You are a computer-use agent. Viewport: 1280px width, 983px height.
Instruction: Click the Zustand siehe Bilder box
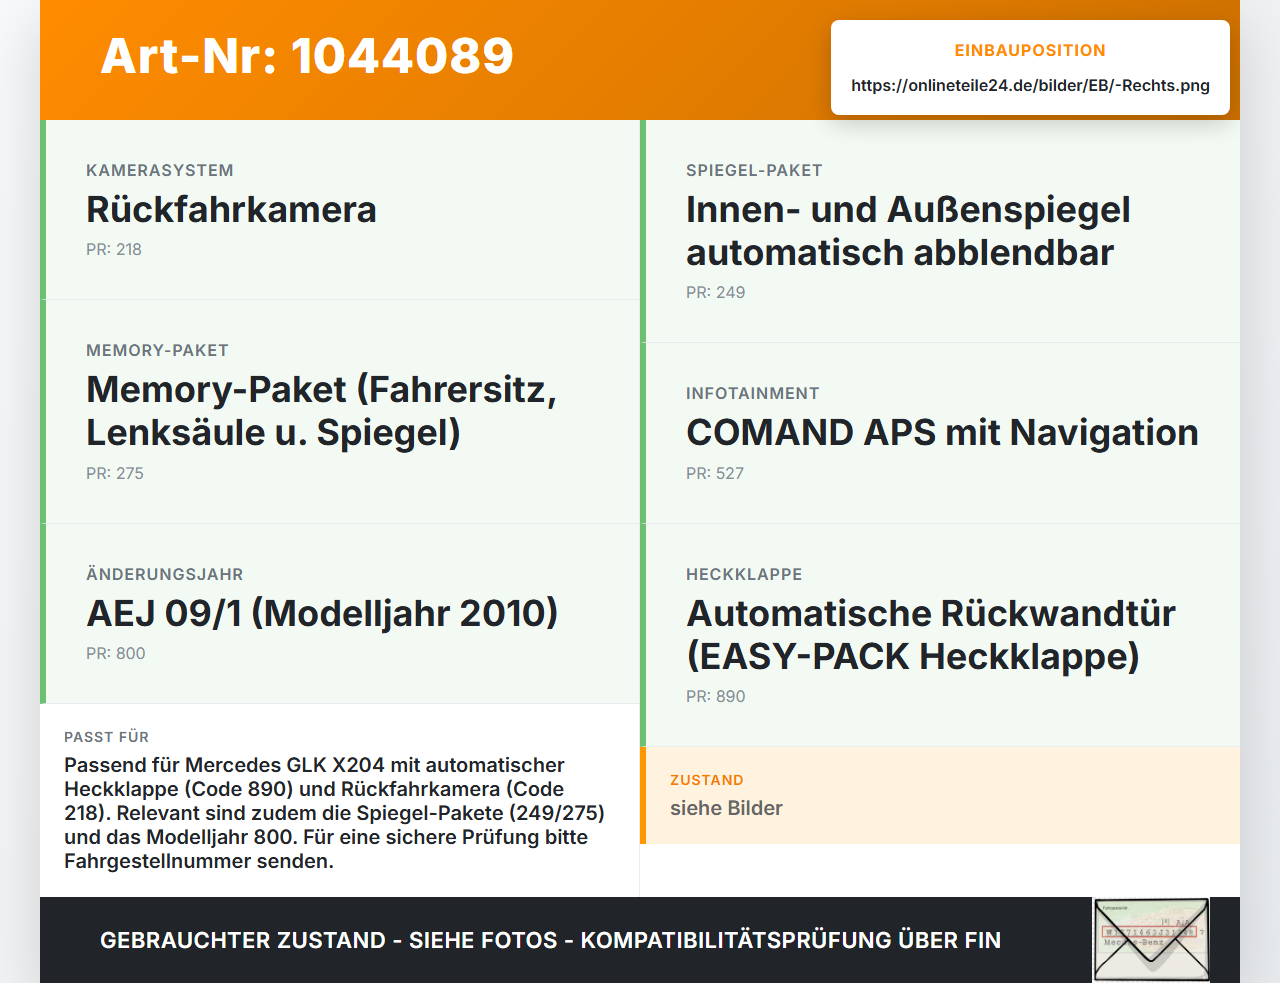coord(940,795)
